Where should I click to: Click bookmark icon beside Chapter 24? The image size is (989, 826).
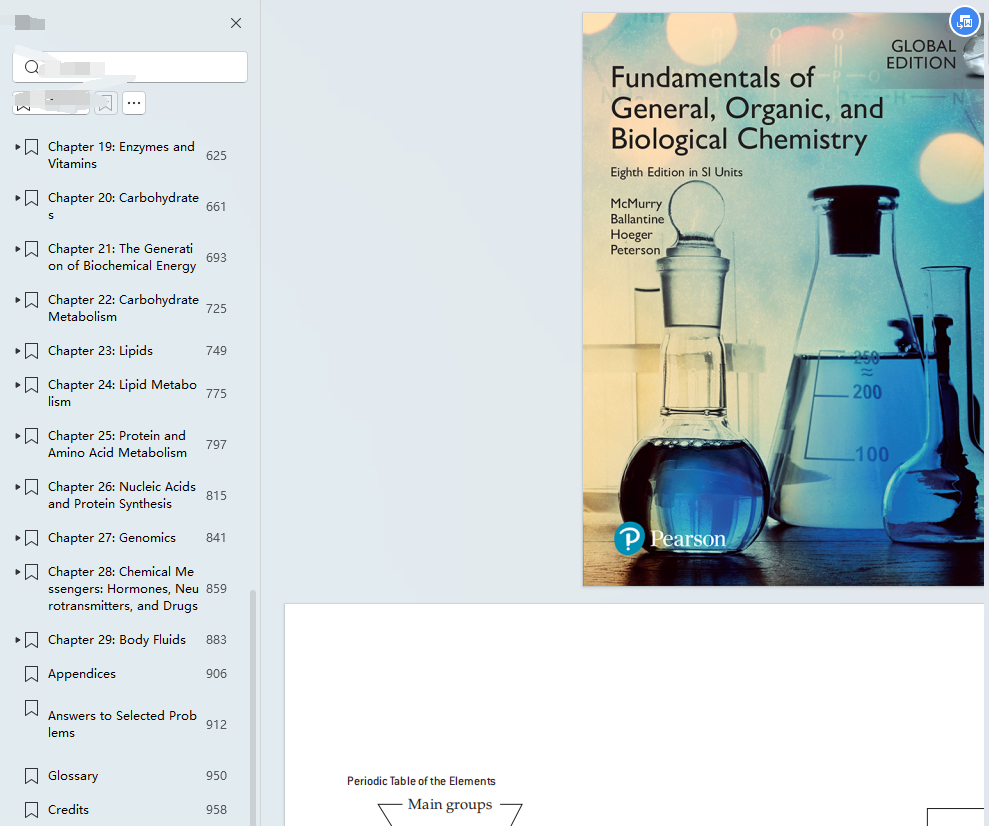tap(32, 386)
